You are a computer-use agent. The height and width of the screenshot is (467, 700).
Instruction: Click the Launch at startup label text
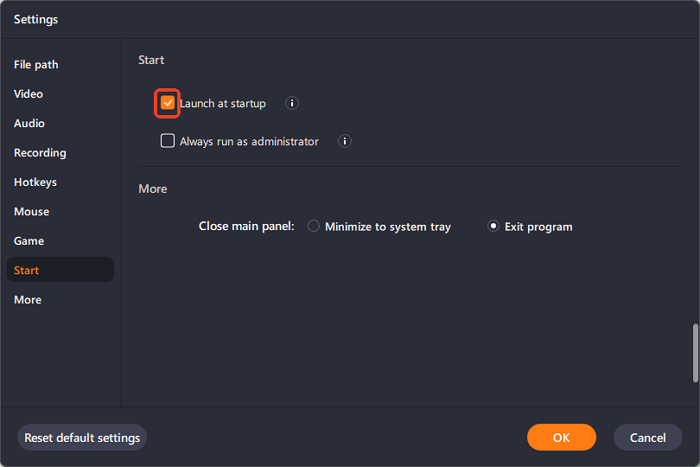(x=223, y=104)
